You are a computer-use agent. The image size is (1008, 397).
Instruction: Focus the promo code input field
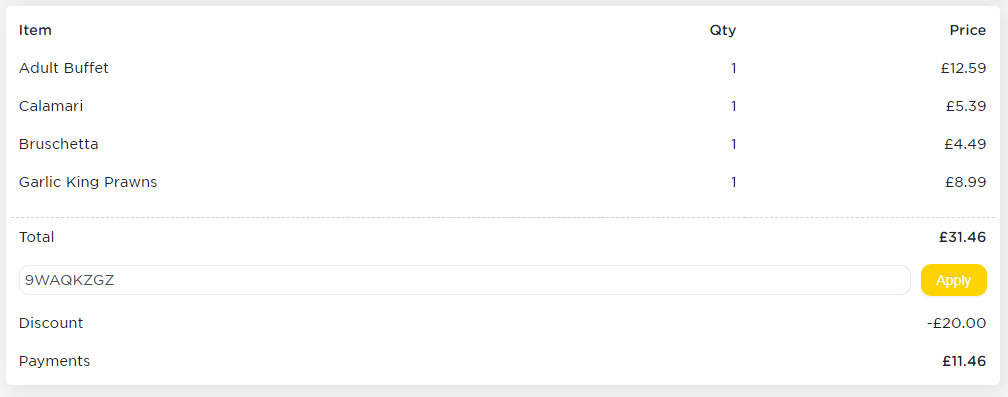(465, 280)
